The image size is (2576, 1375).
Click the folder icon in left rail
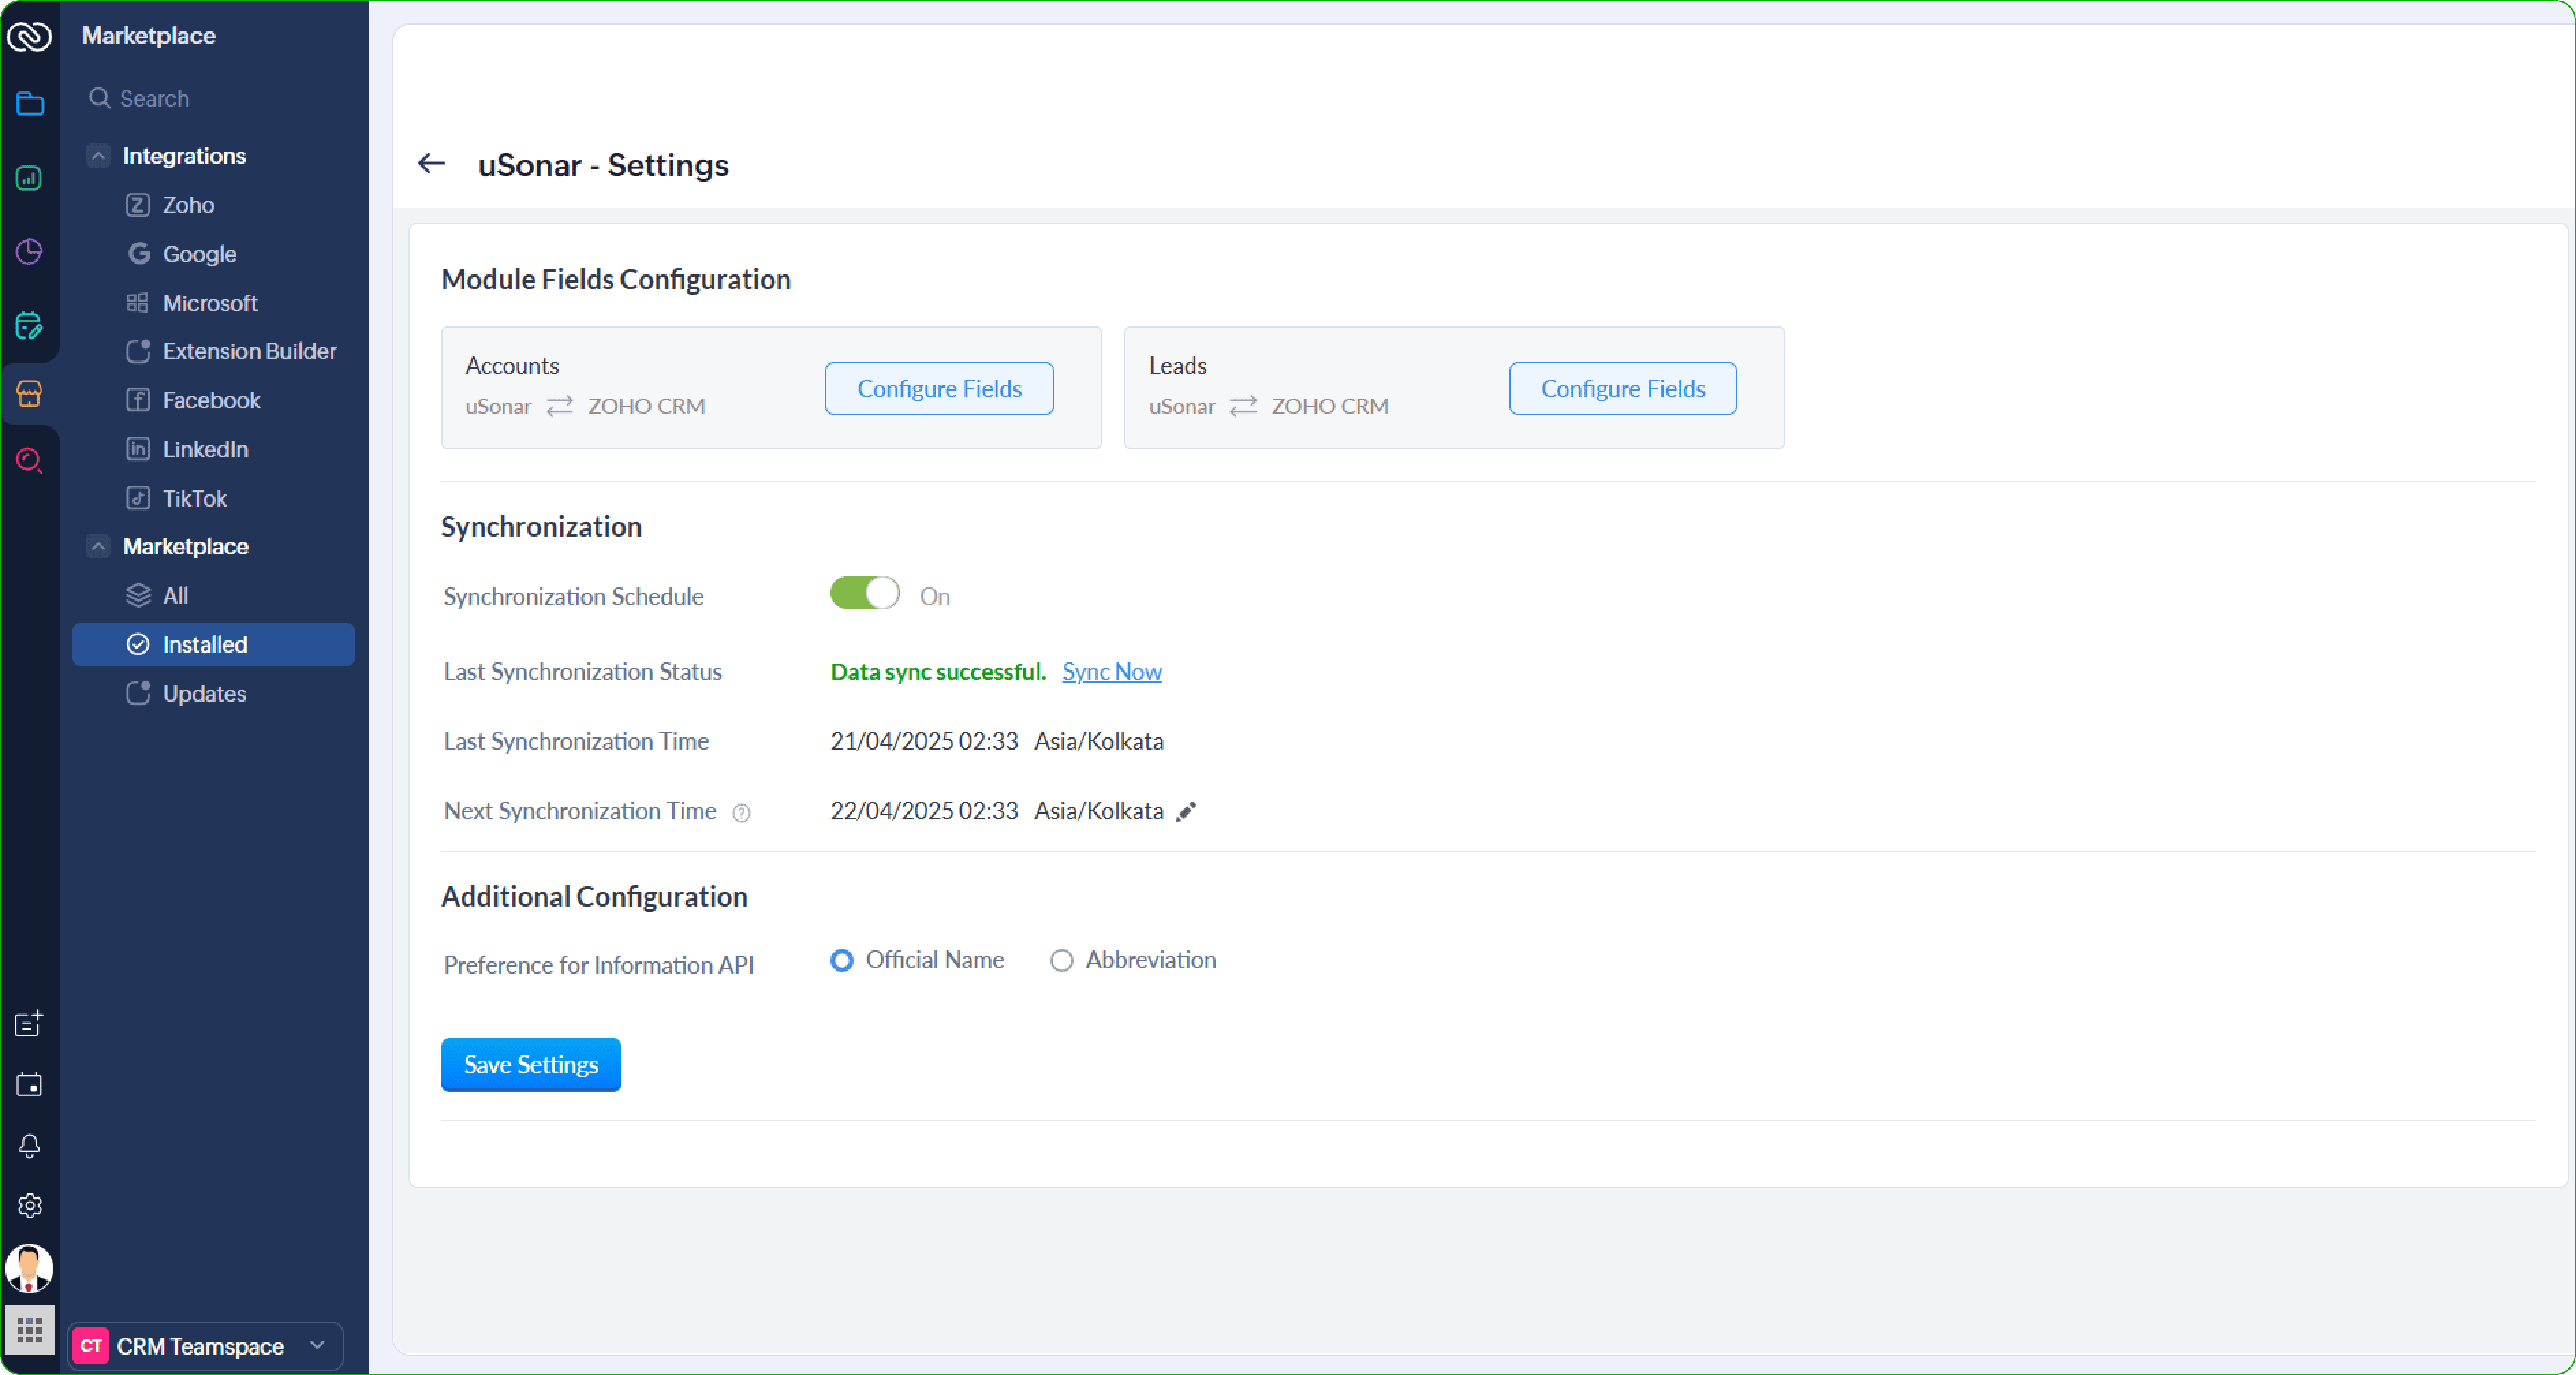point(29,104)
